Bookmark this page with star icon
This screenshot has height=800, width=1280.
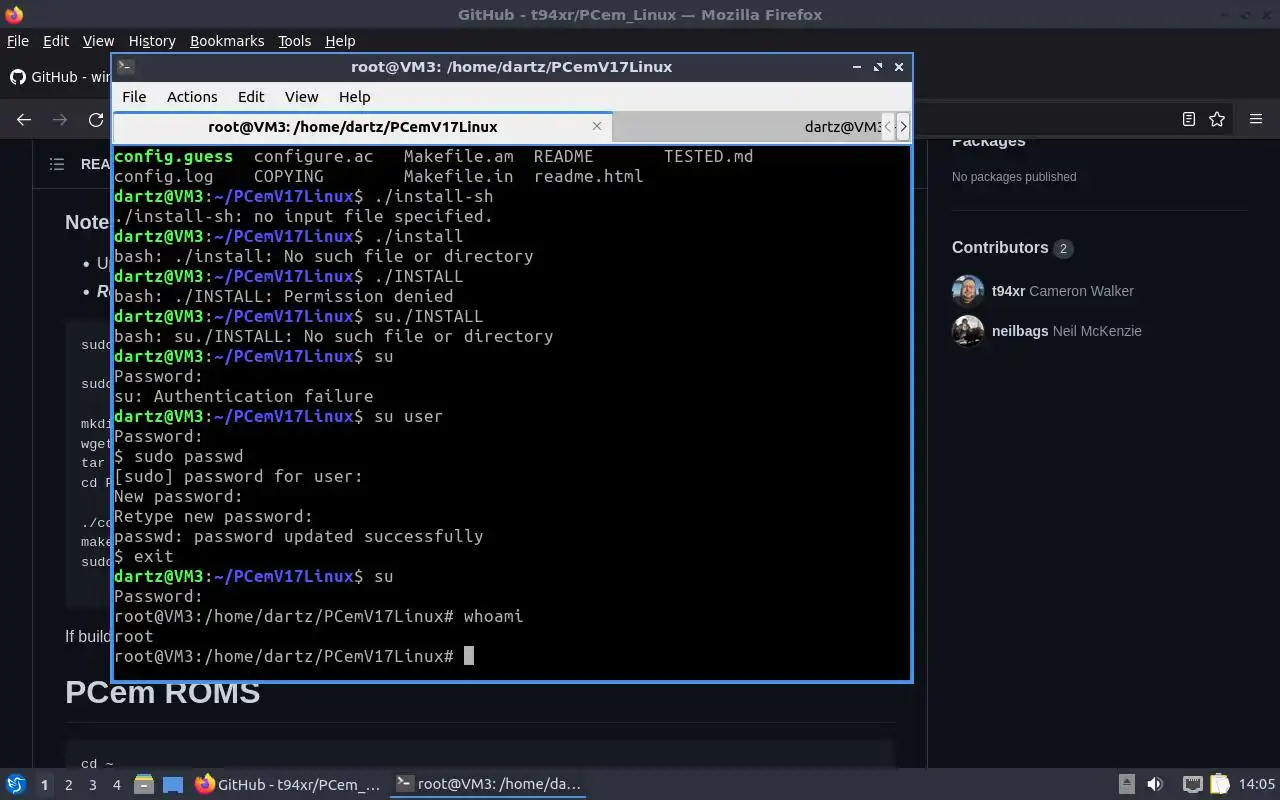1217,119
